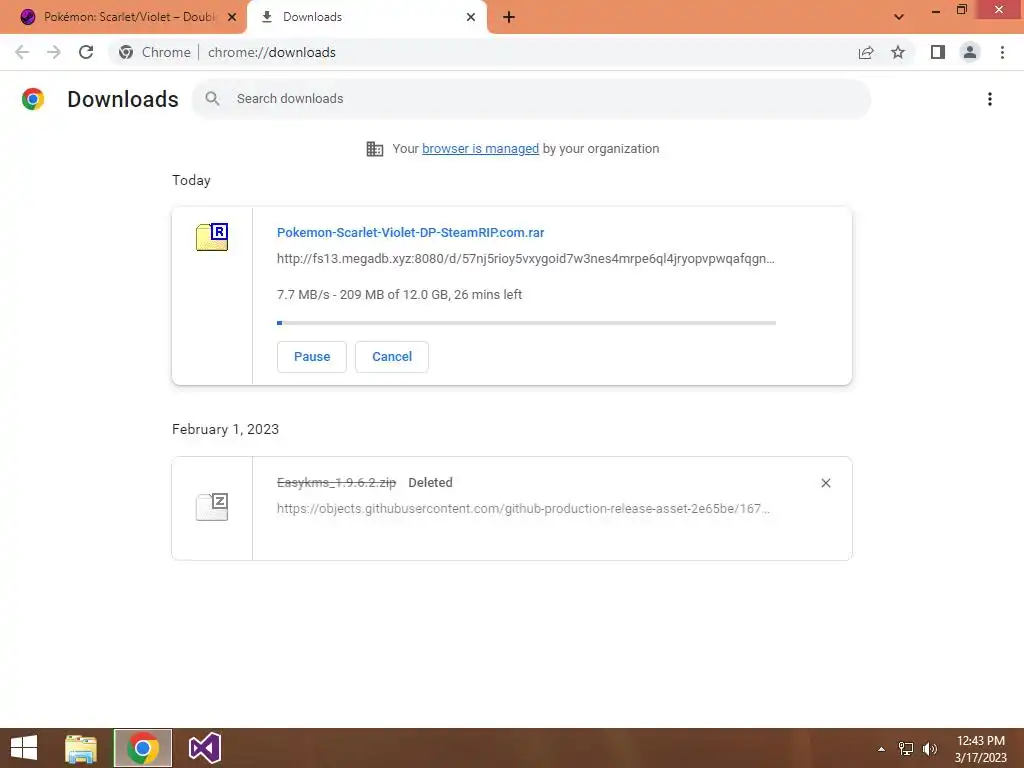The width and height of the screenshot is (1024, 768).
Task: Click the 'Today' date heading
Action: click(x=191, y=180)
